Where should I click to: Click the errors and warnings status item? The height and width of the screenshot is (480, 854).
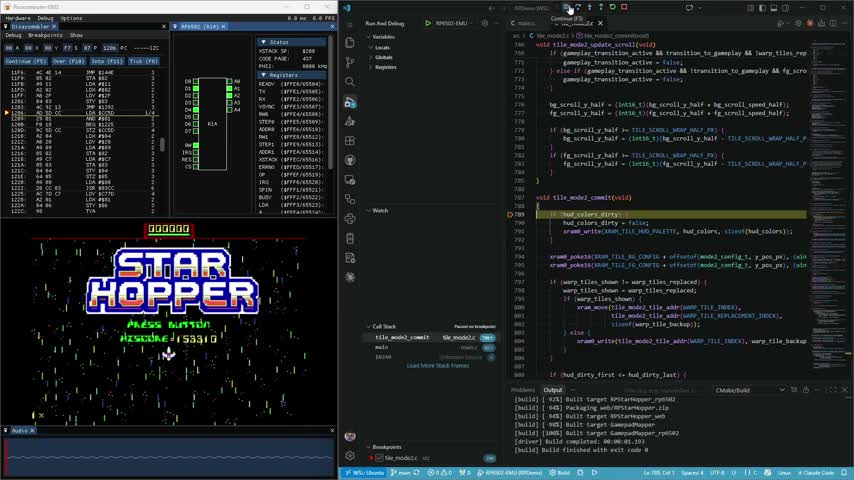pyautogui.click(x=440, y=473)
